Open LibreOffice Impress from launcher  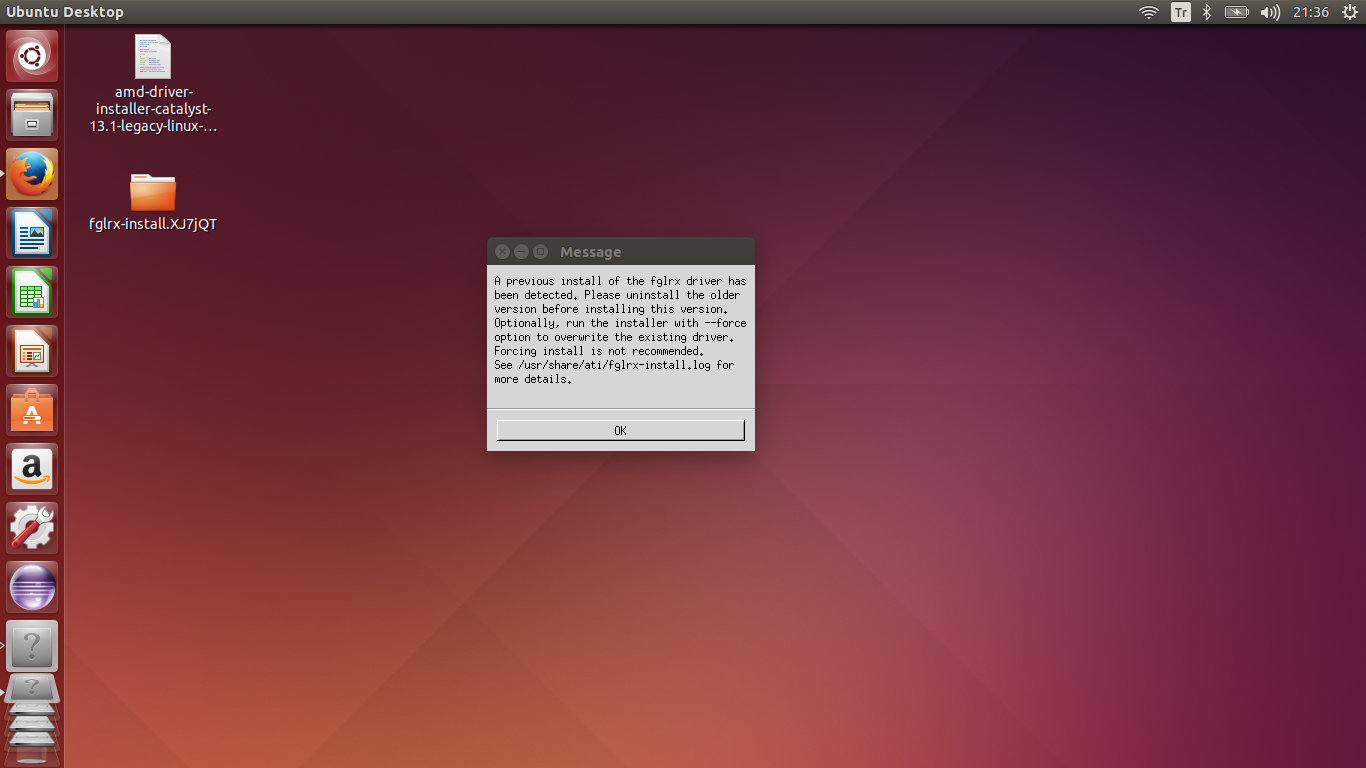coord(32,351)
